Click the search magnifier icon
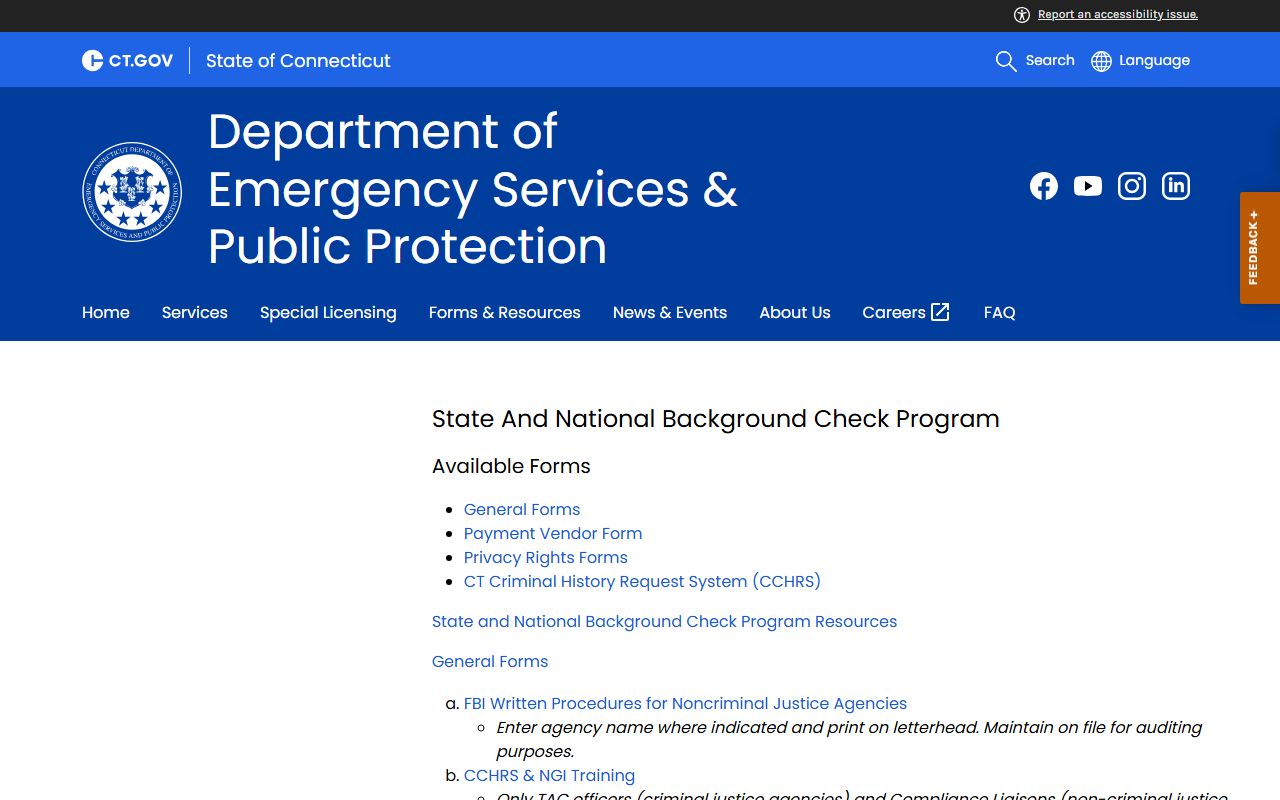 pyautogui.click(x=1006, y=61)
